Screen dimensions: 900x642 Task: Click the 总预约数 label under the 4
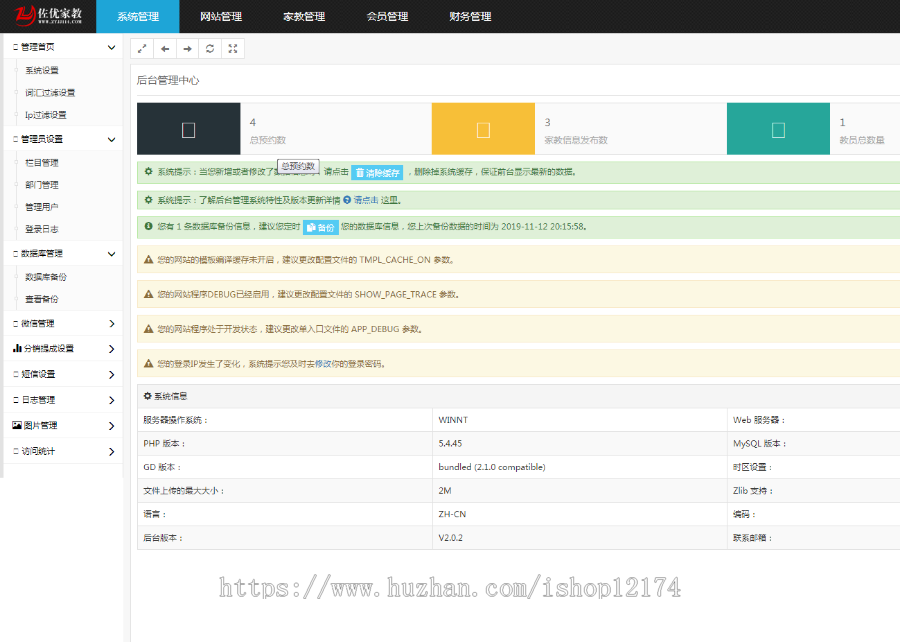[267, 140]
